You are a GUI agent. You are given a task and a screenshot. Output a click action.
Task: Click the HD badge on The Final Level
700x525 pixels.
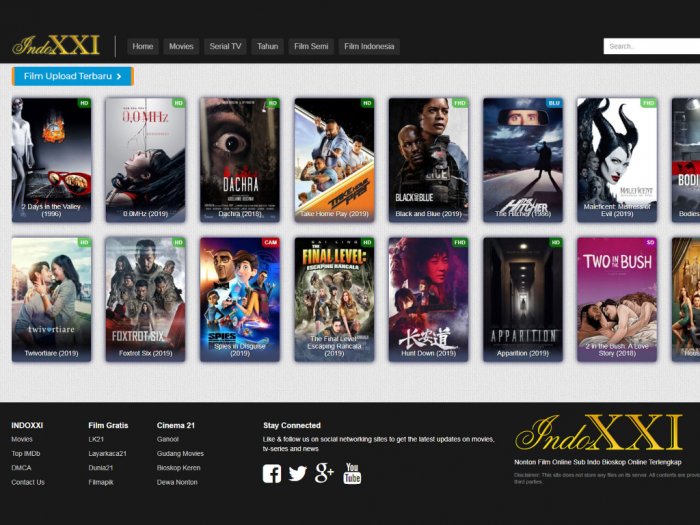pyautogui.click(x=367, y=242)
